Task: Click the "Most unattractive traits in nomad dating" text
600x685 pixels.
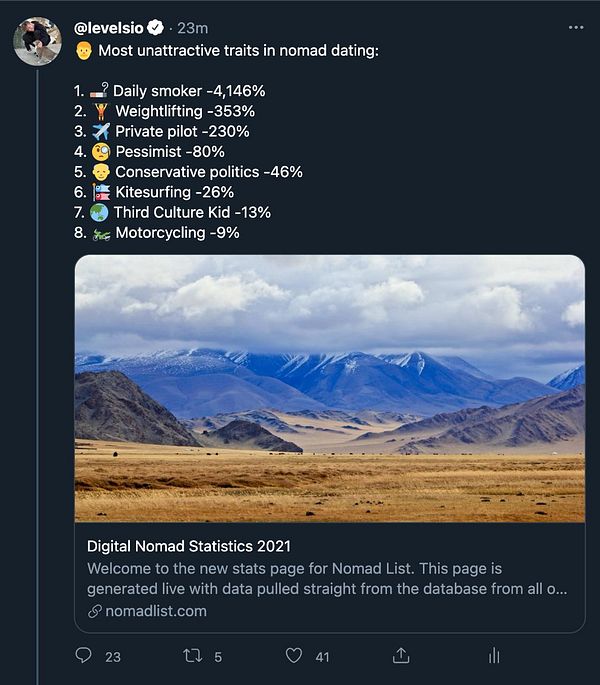Action: (x=239, y=50)
